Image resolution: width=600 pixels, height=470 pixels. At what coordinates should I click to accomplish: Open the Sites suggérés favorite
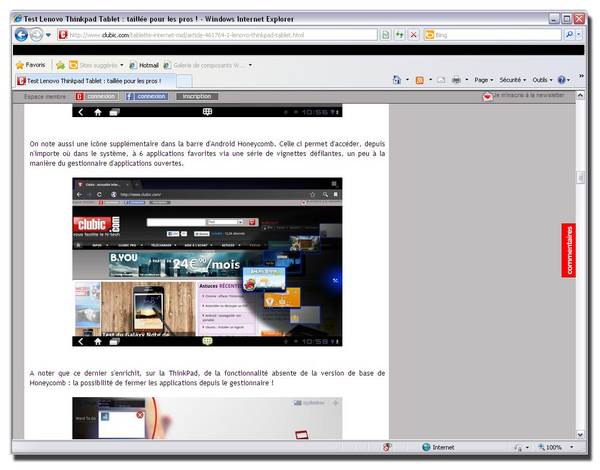[94, 65]
